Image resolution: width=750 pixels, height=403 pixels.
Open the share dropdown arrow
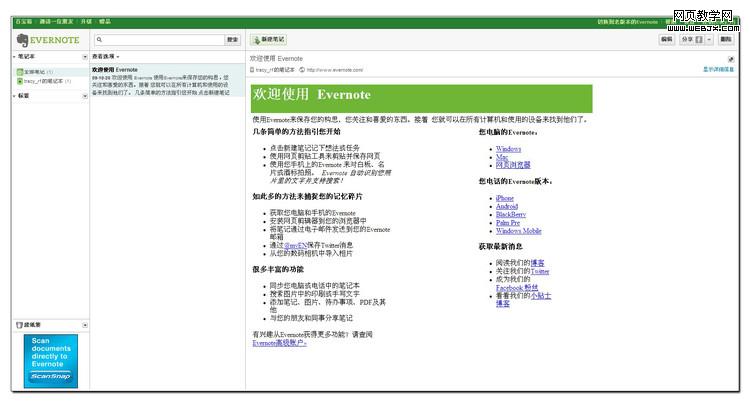click(x=709, y=40)
